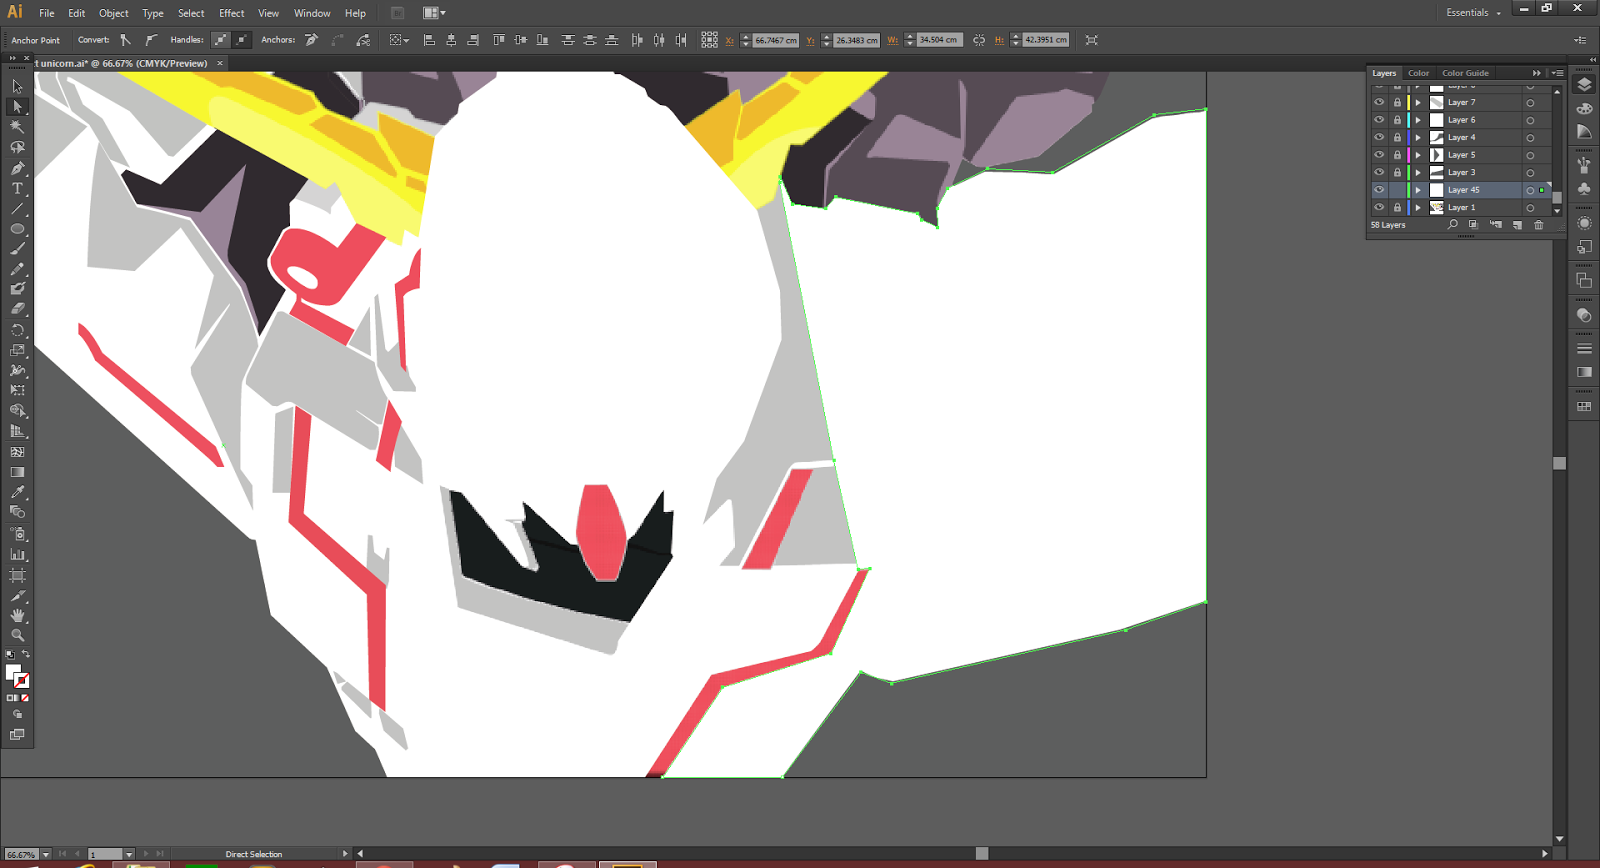Select the Blob Brush tool

tap(17, 289)
